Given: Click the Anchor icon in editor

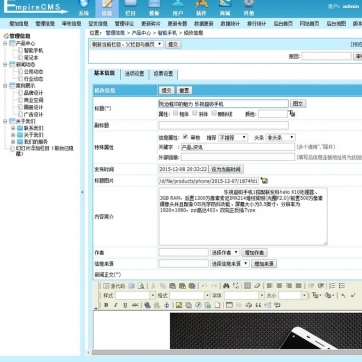Looking at the screenshot, I should [166, 305].
